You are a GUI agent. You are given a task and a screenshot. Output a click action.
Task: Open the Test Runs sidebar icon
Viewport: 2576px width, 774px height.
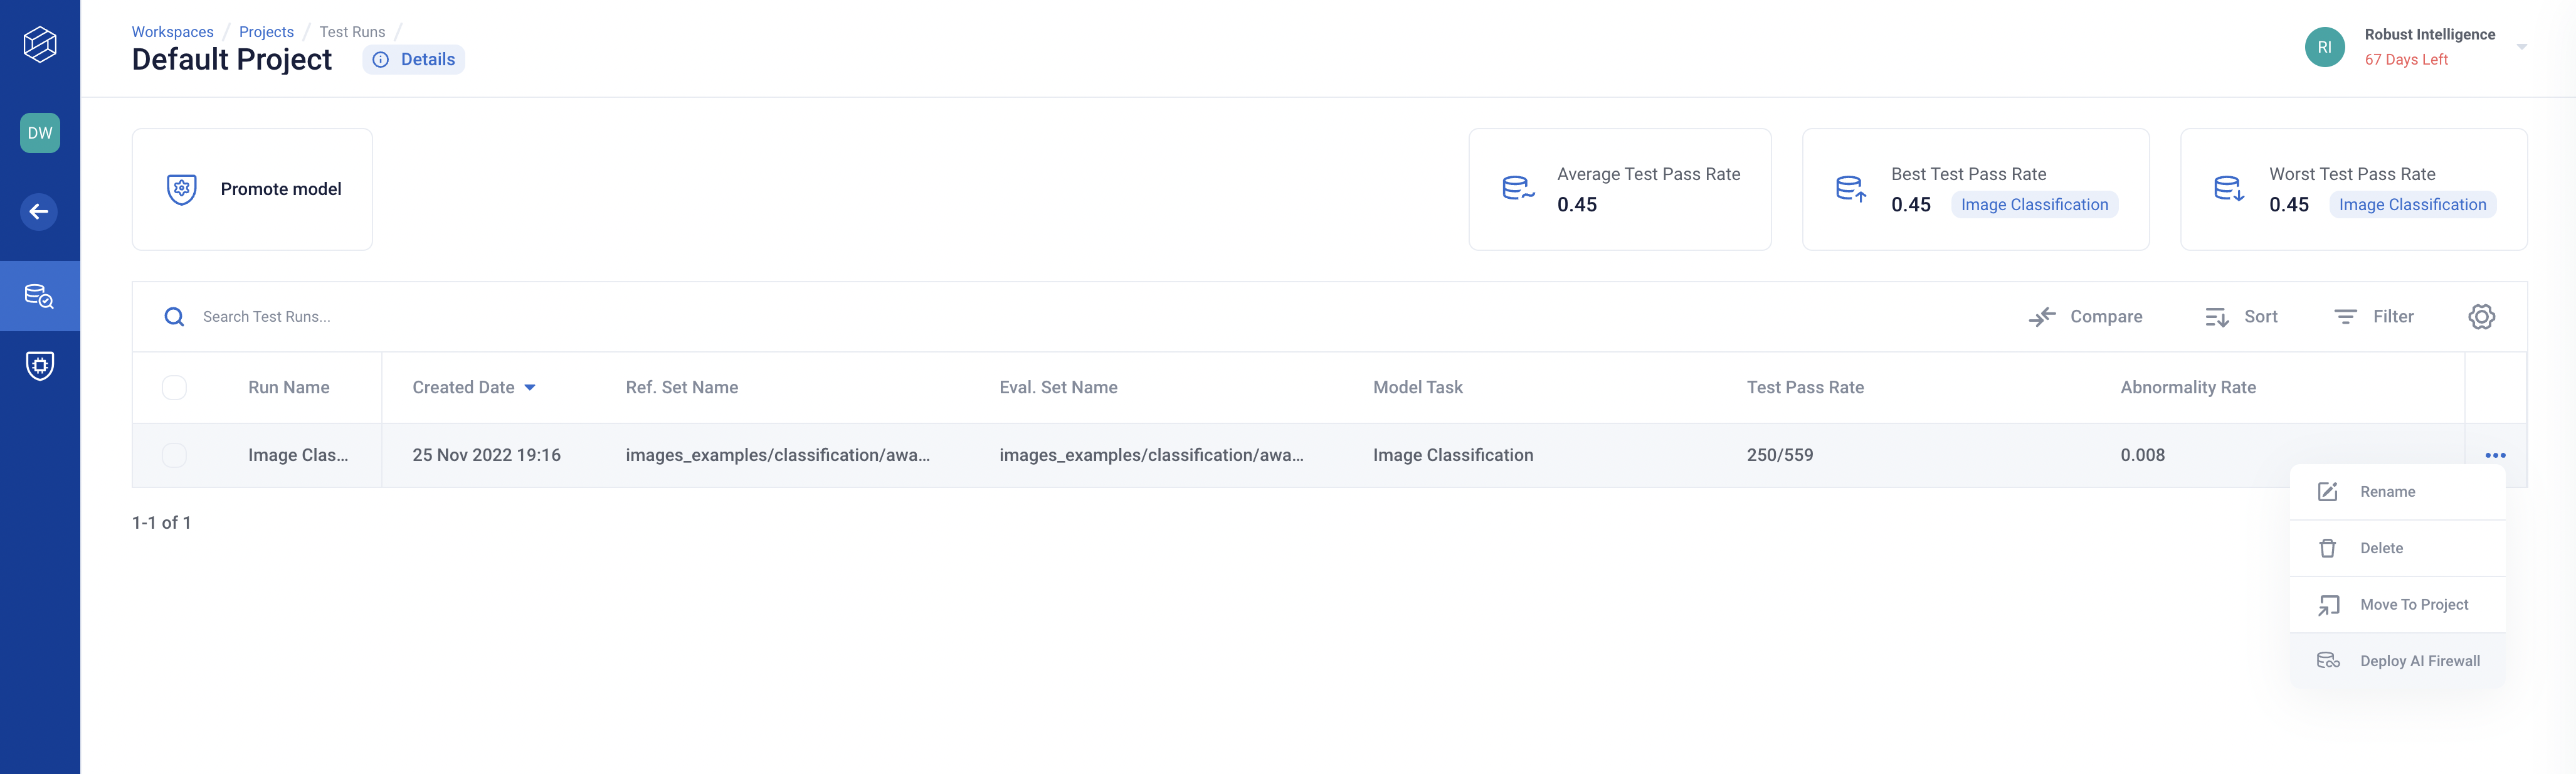(x=40, y=296)
